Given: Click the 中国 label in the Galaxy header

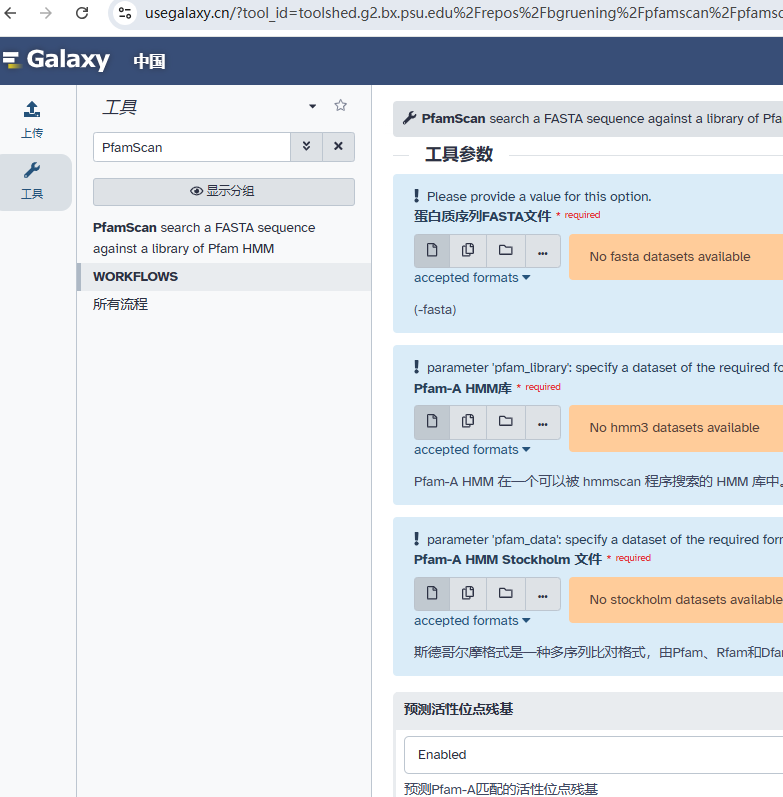Looking at the screenshot, I should point(149,61).
